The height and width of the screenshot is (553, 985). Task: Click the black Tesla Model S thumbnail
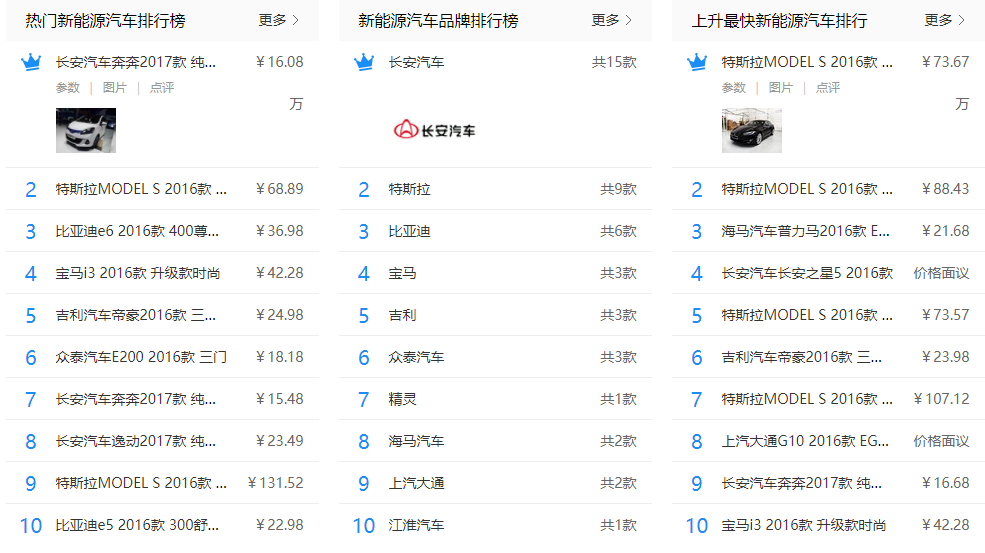(752, 130)
